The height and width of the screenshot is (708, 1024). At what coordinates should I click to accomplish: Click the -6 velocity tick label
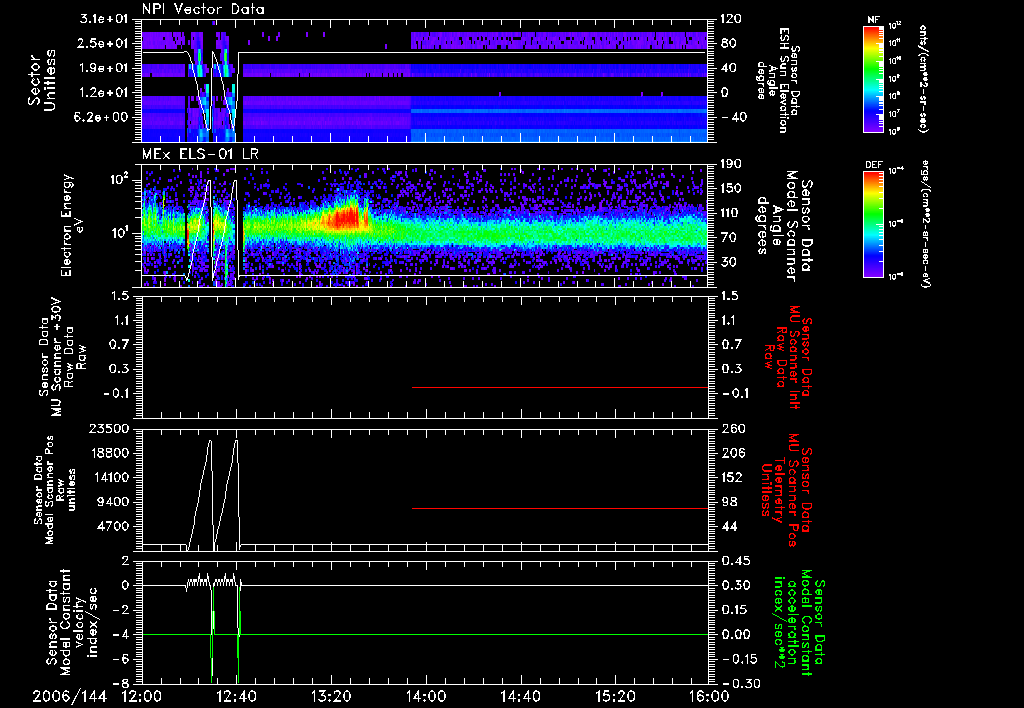pos(123,660)
